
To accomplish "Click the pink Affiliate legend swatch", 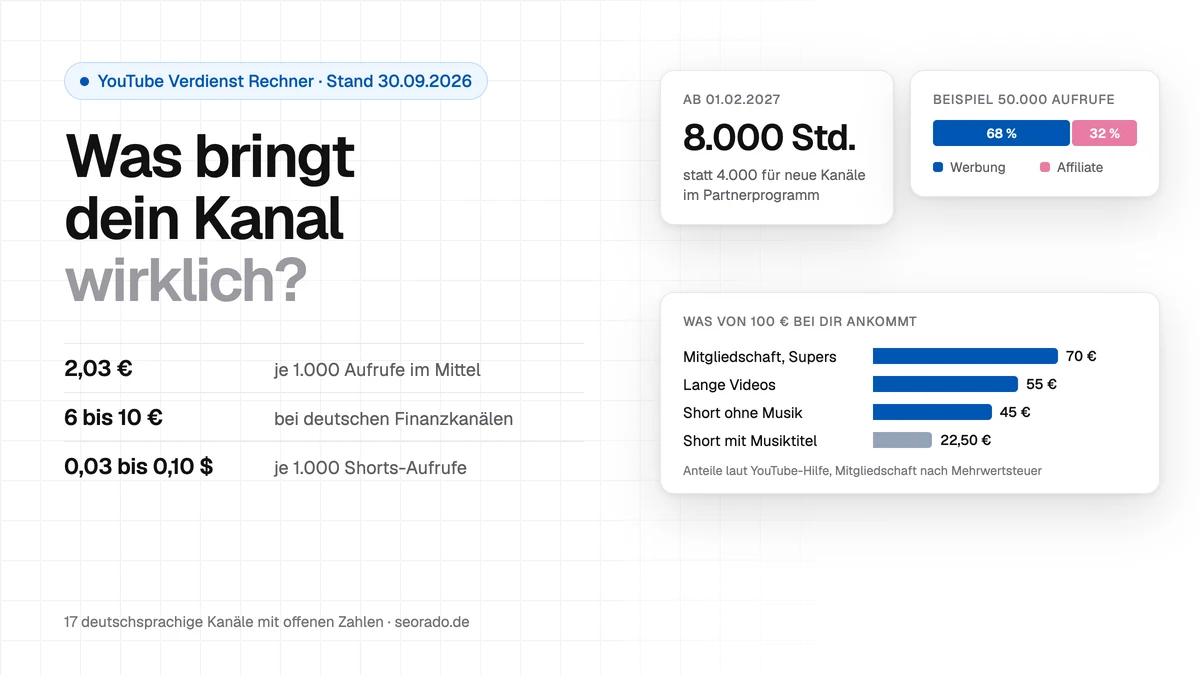I will click(1045, 167).
